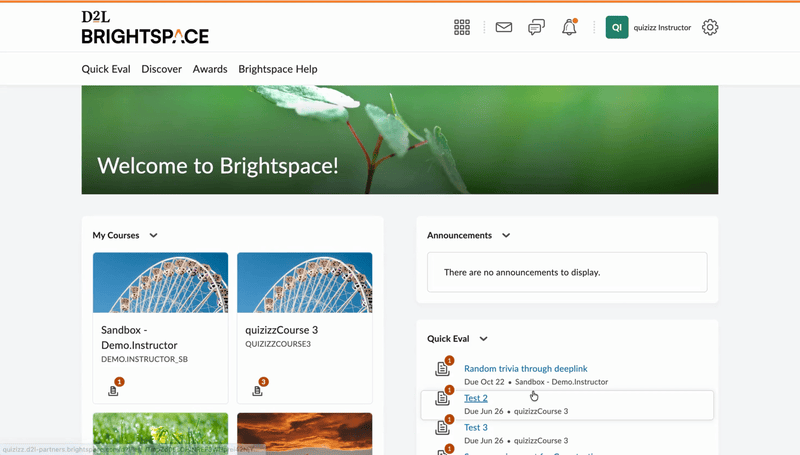
Task: Click the My Courses heading
Action: 116,236
